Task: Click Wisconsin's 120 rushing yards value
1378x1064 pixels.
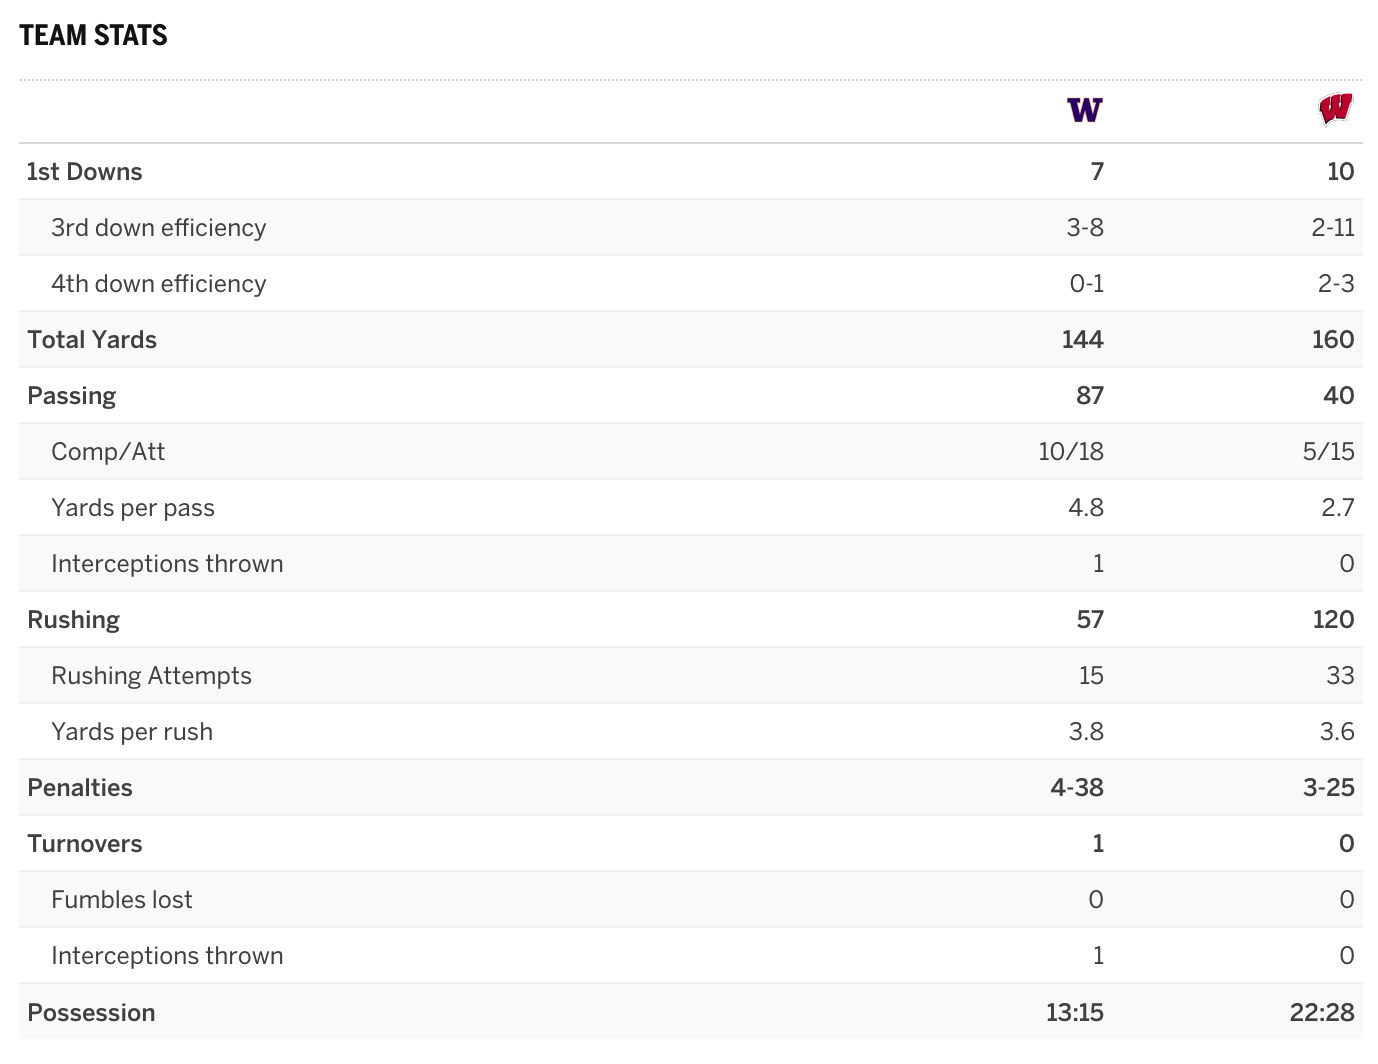Action: [1333, 620]
